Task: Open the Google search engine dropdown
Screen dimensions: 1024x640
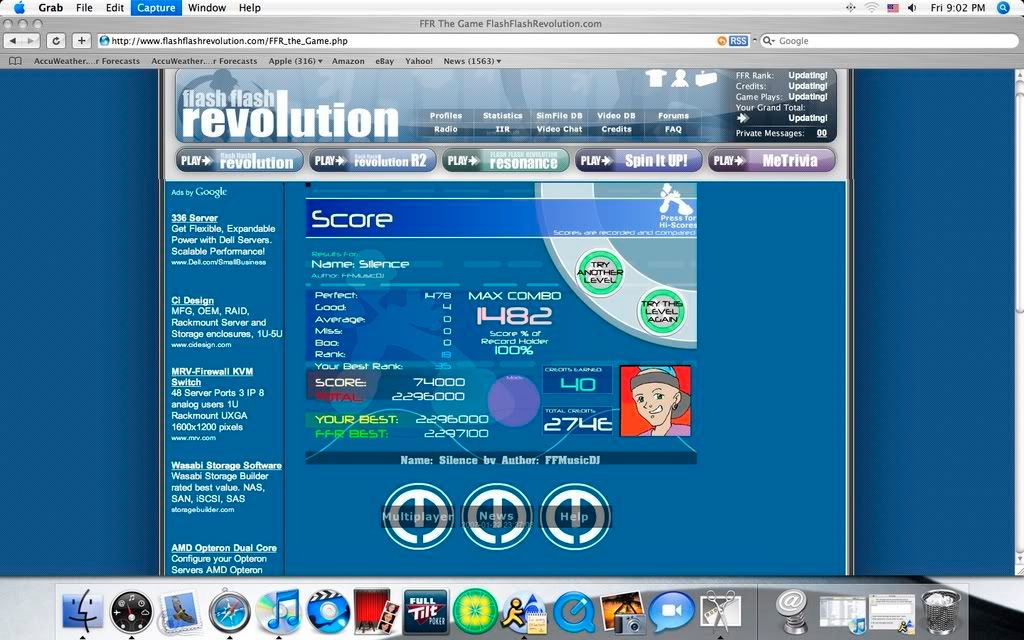Action: (x=769, y=41)
